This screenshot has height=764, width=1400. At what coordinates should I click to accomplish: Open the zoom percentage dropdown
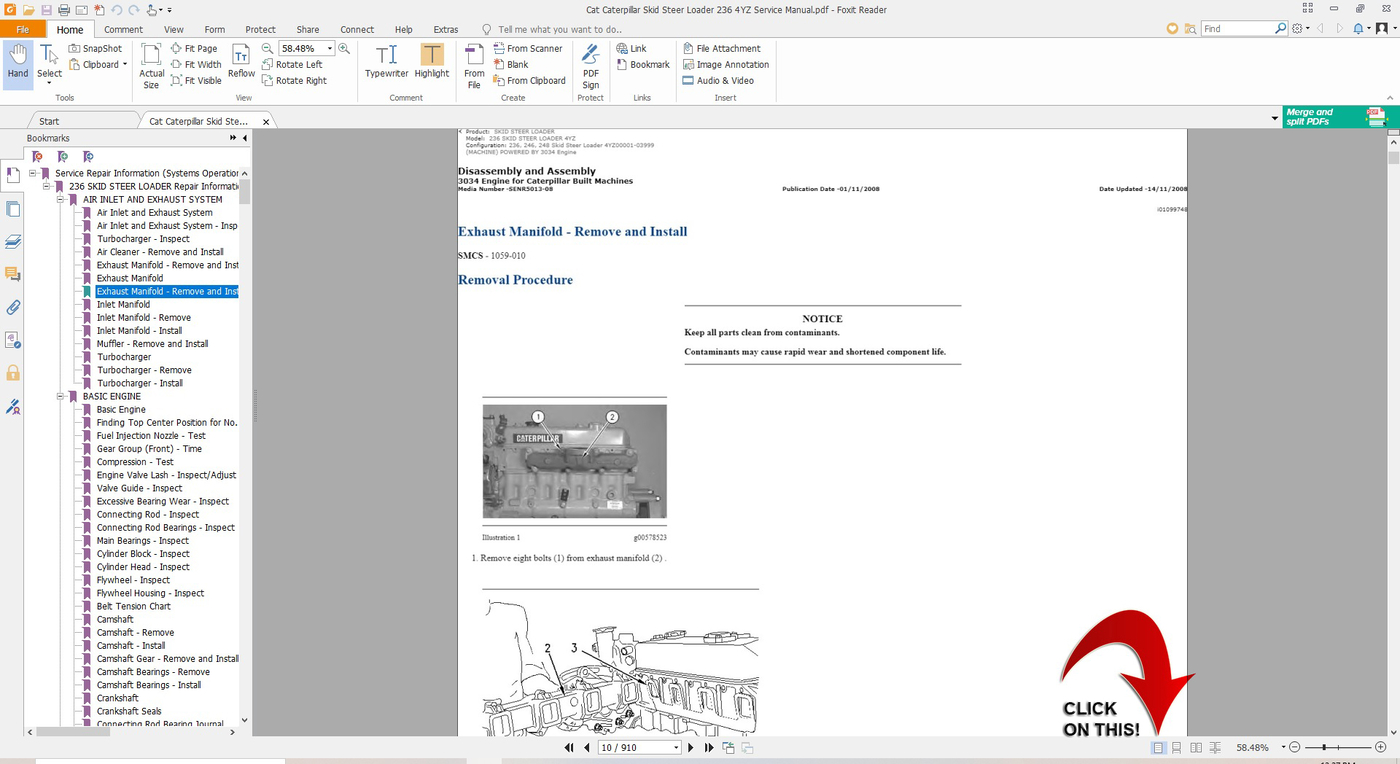click(328, 47)
